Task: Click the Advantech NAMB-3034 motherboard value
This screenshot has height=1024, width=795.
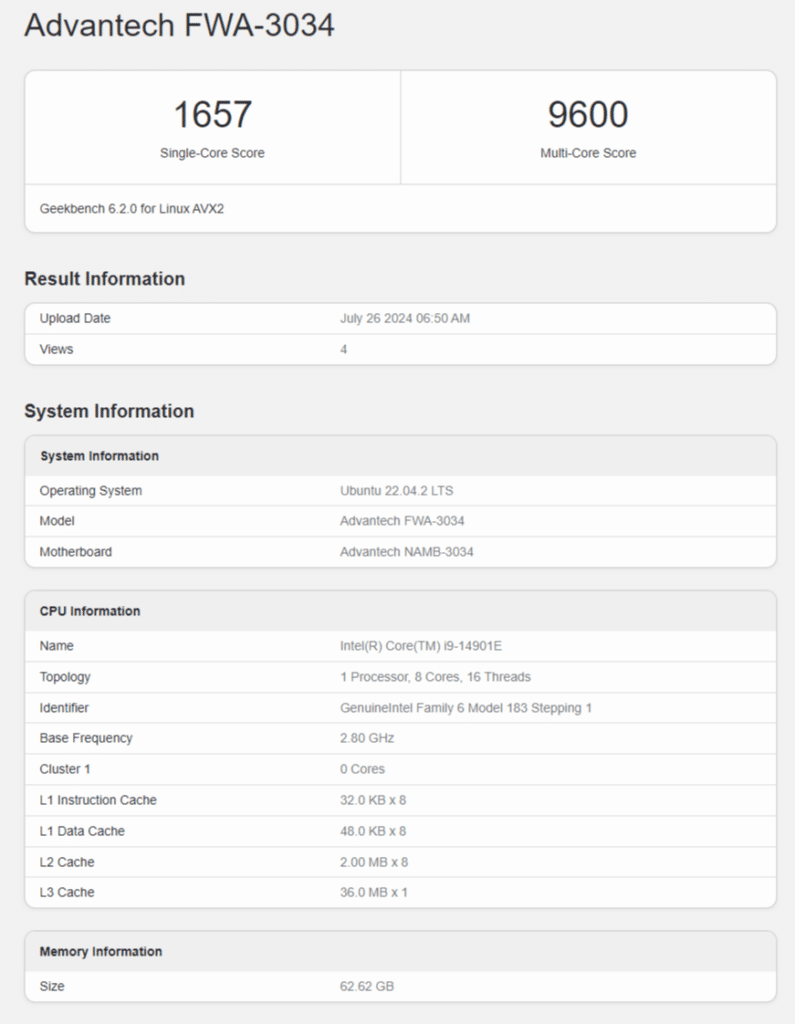Action: 407,552
